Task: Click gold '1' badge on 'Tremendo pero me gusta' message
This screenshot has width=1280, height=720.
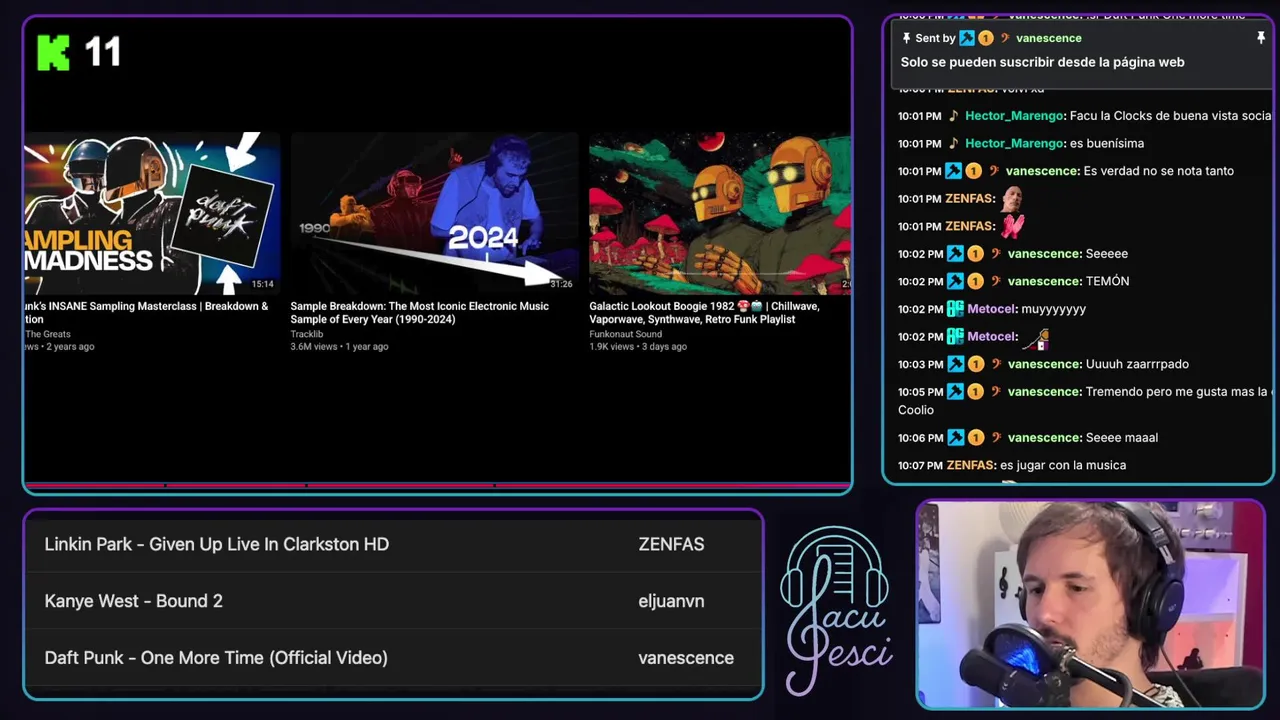Action: (x=974, y=392)
